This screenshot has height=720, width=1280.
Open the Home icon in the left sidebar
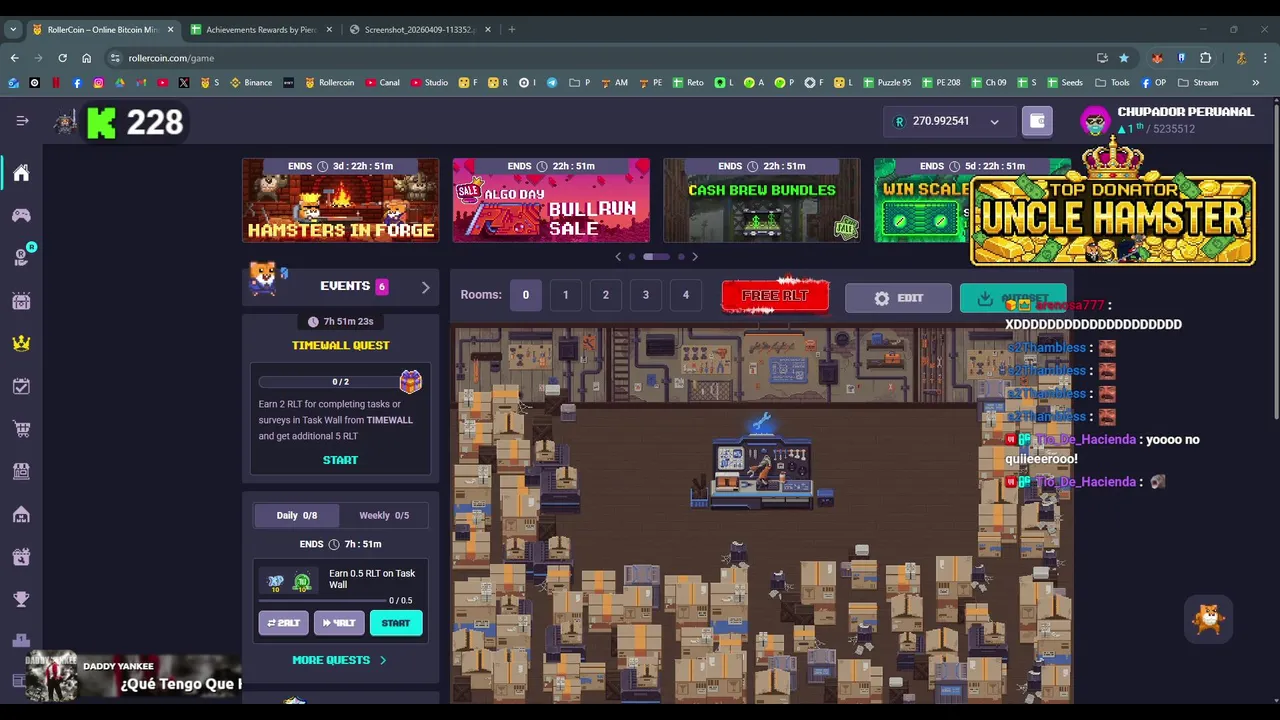click(21, 173)
